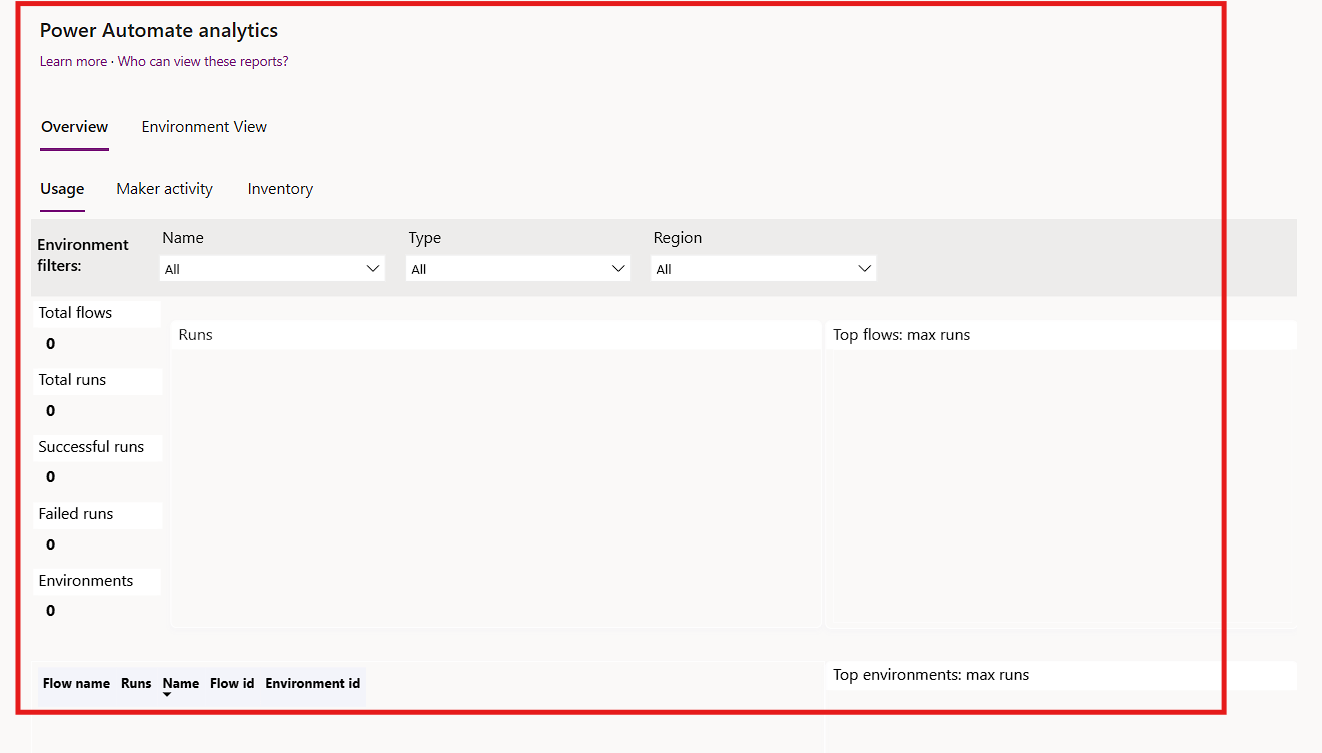Expand the Type environment filter dropdown
This screenshot has width=1322, height=753.
518,269
